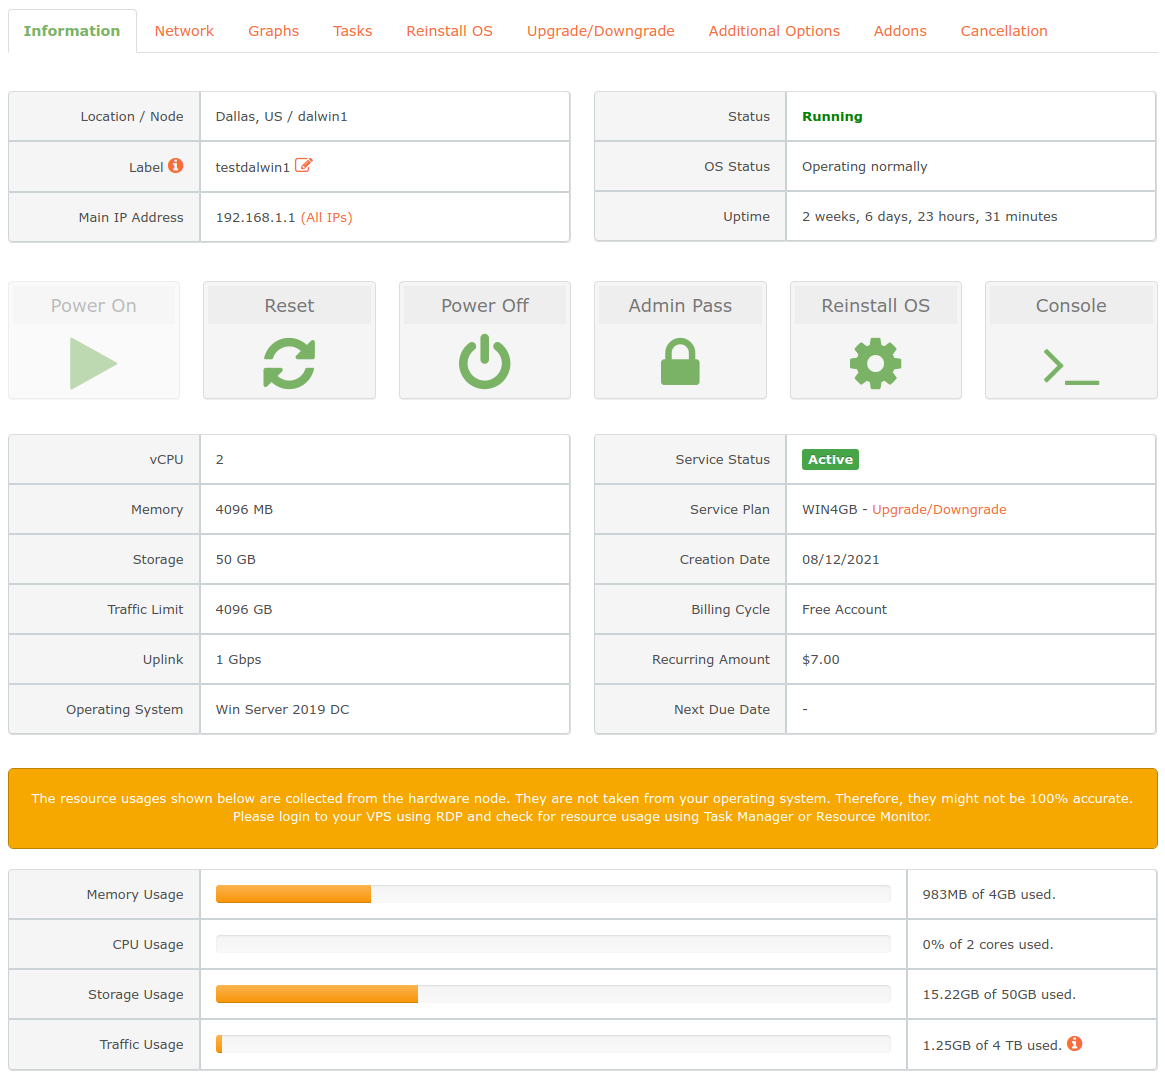Click the All IPs link
Screen dimensions: 1165x1080
[x=326, y=218]
